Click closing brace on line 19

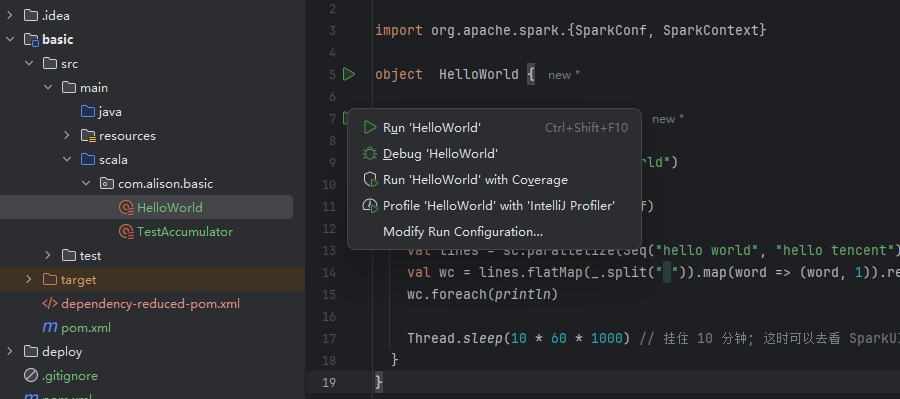pyautogui.click(x=378, y=382)
